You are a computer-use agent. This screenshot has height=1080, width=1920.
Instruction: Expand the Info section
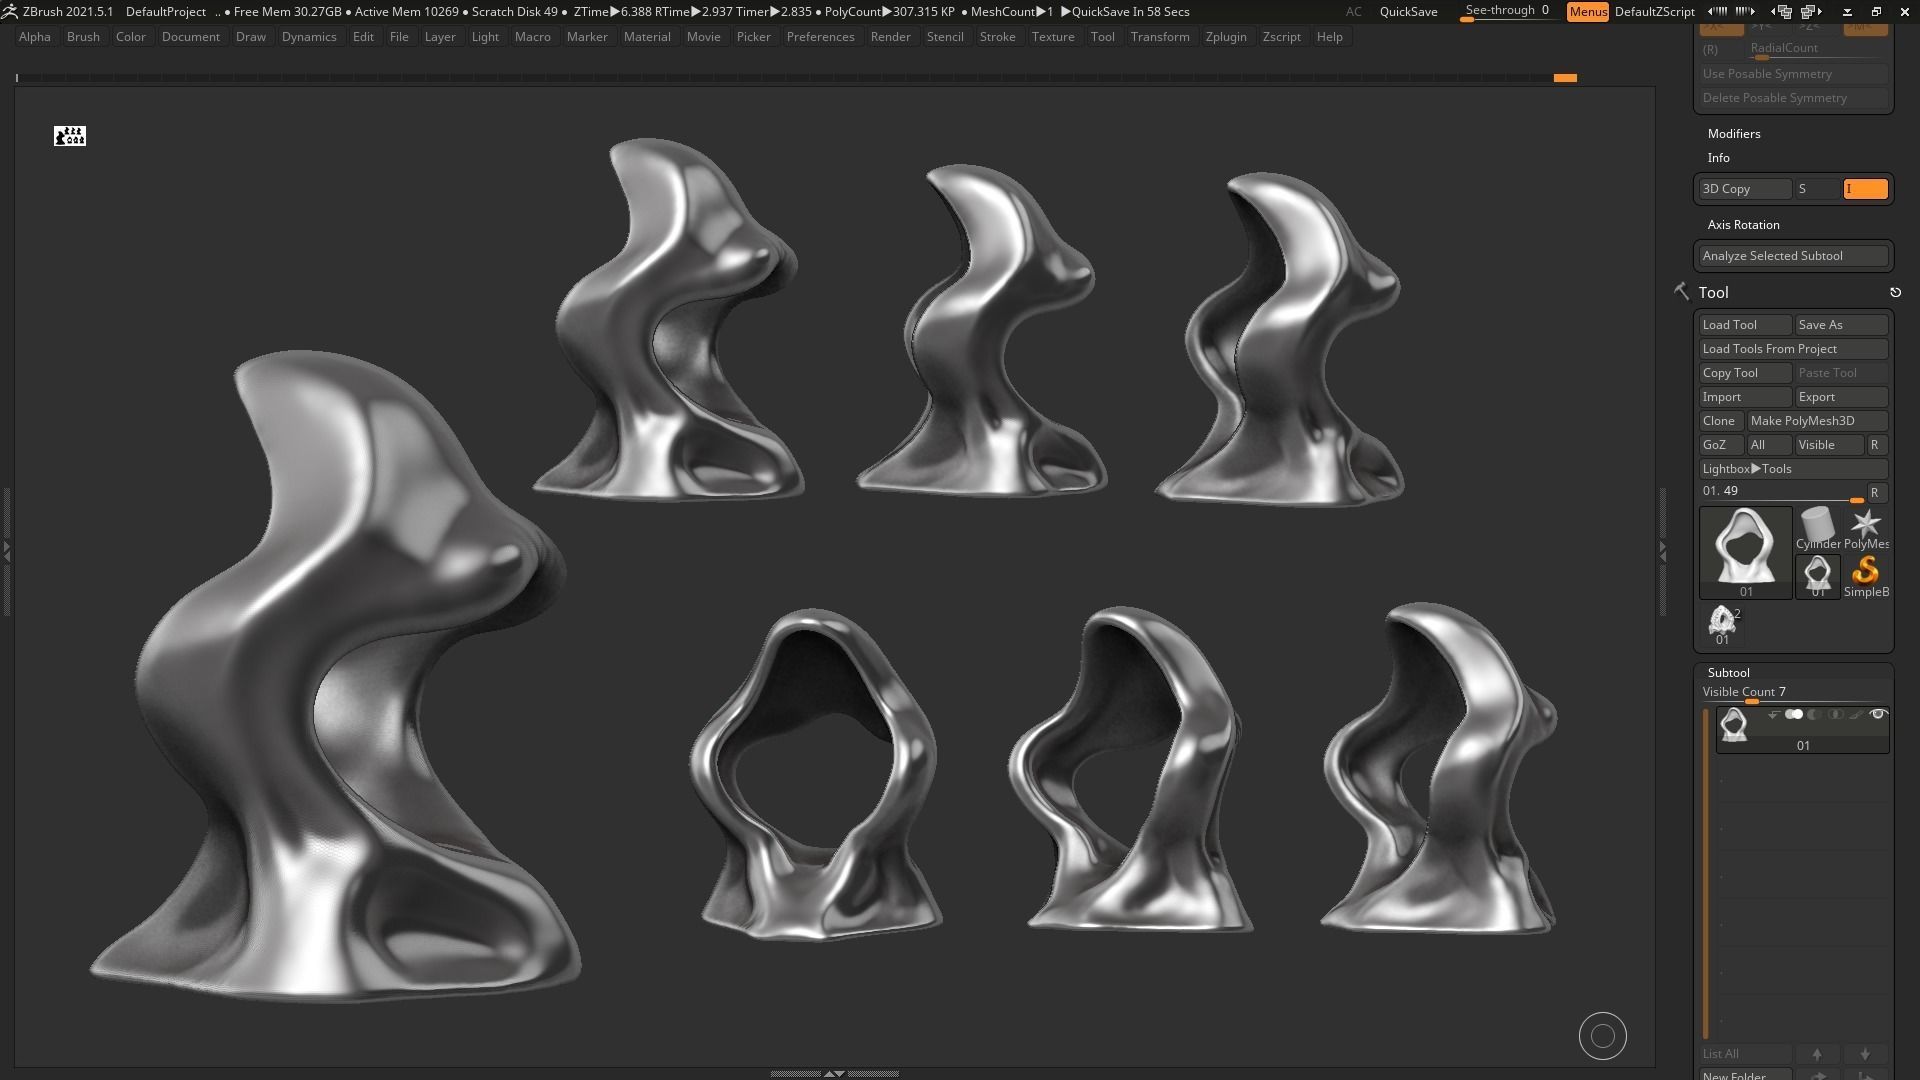pos(1718,158)
